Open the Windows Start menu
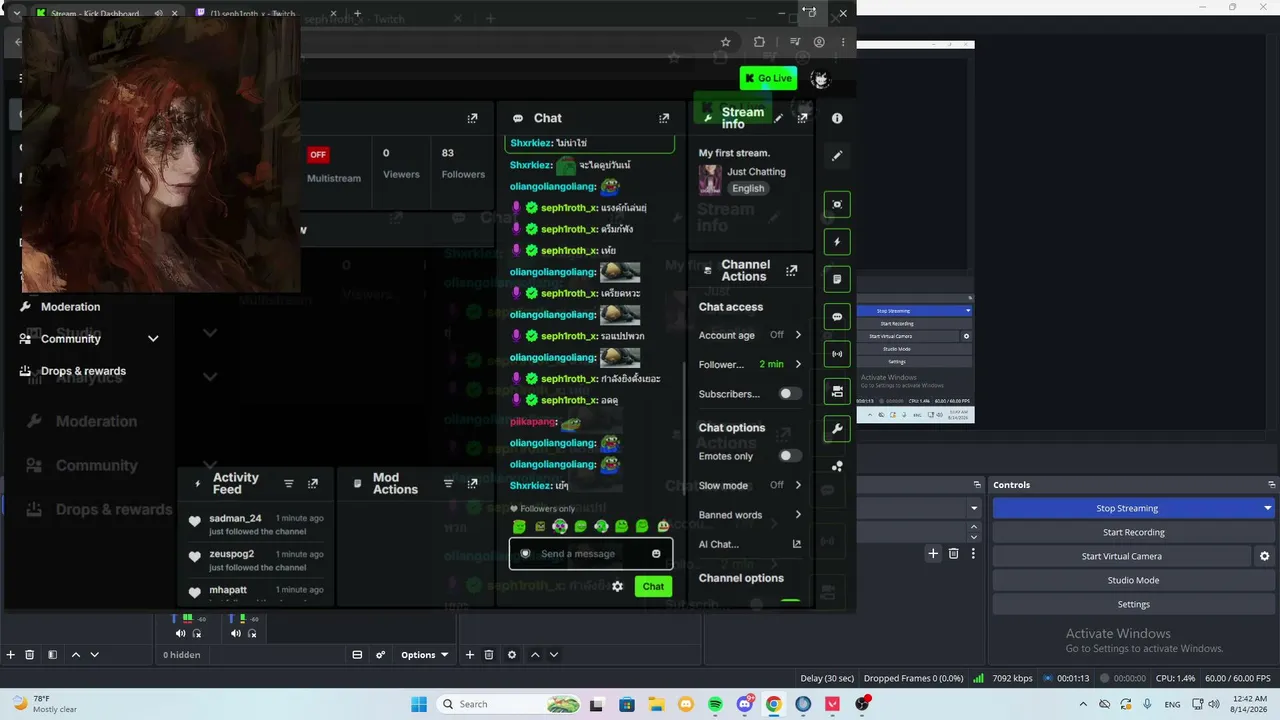Image resolution: width=1280 pixels, height=720 pixels. [x=419, y=704]
